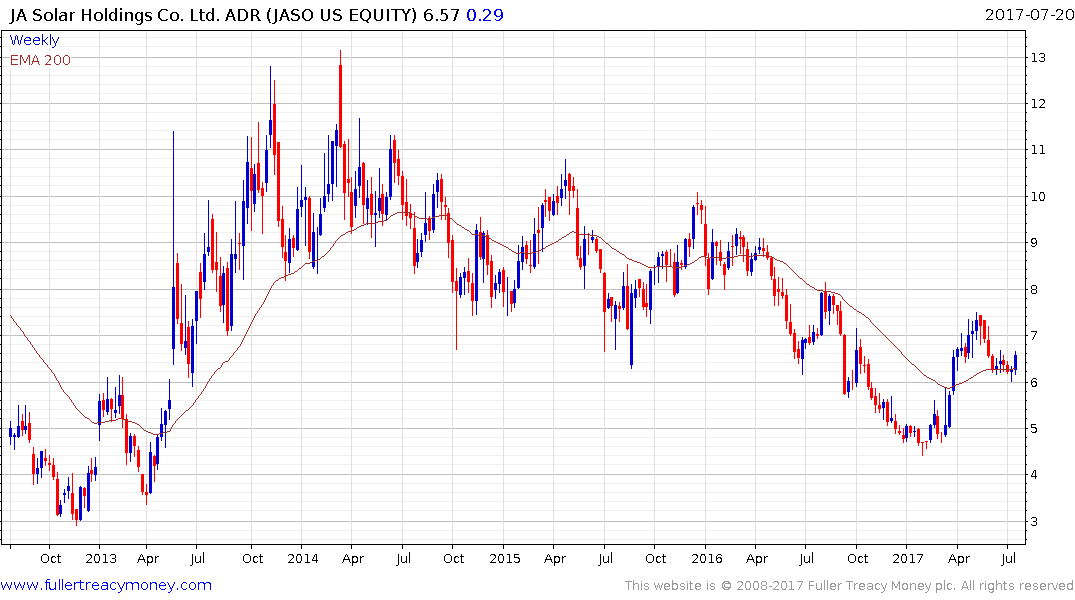
Task: Open the www.fullertreacymoney.com link
Action: [x=106, y=585]
